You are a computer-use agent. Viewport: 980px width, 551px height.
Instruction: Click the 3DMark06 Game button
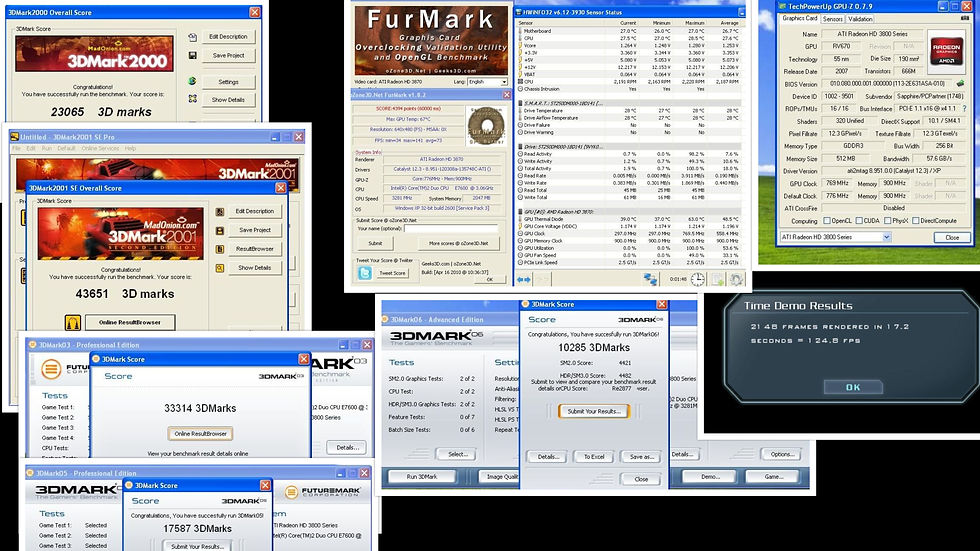tap(774, 477)
